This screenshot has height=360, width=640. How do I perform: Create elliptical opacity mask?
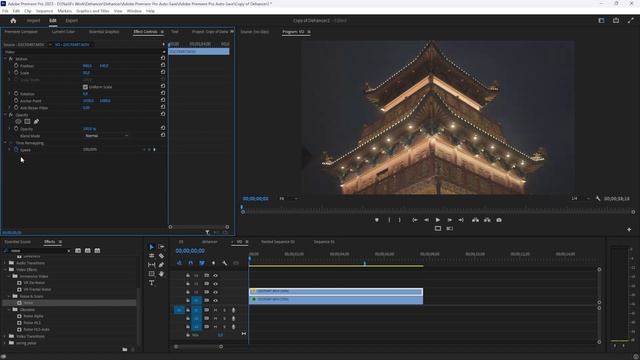coord(18,122)
